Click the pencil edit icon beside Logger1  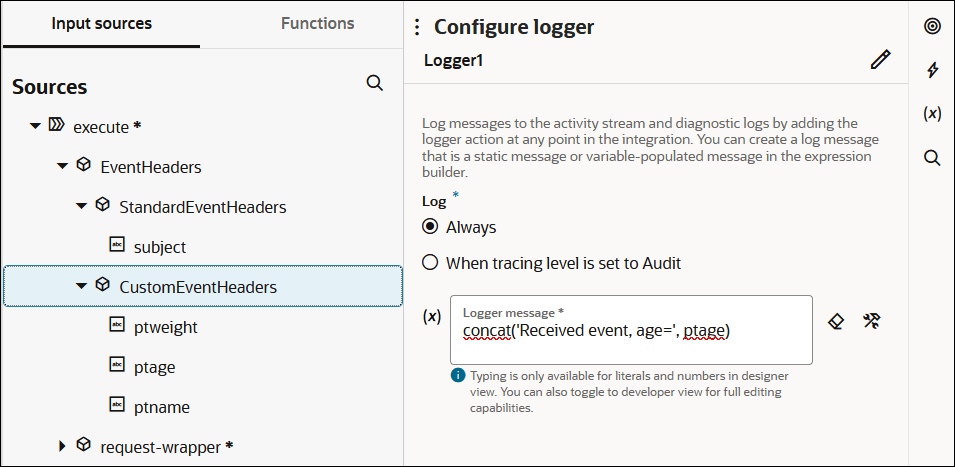tap(880, 60)
